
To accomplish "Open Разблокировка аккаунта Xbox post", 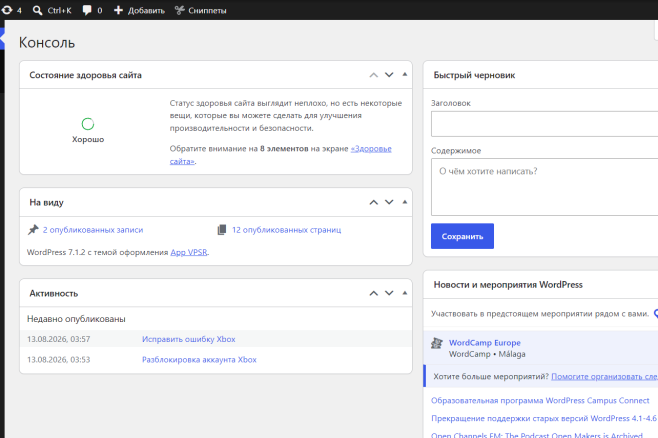I will tap(199, 360).
